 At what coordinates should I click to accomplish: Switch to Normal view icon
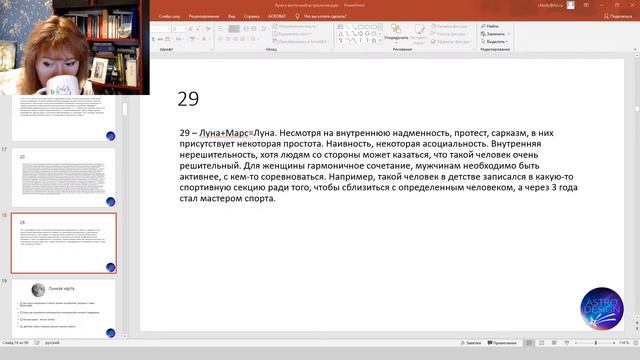[x=529, y=343]
